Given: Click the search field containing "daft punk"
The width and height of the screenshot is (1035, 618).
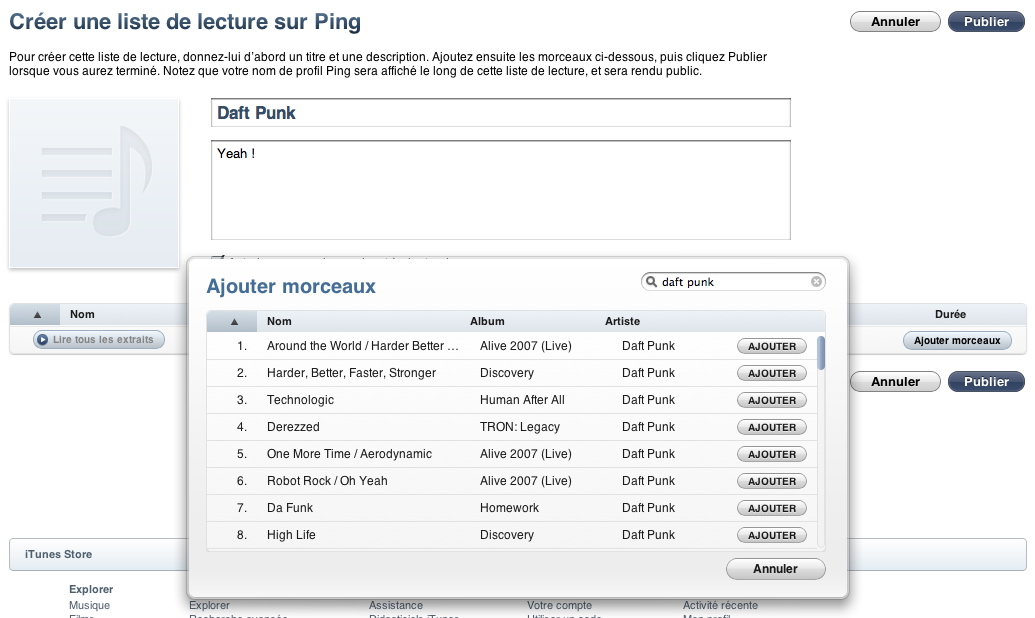Looking at the screenshot, I should point(733,282).
